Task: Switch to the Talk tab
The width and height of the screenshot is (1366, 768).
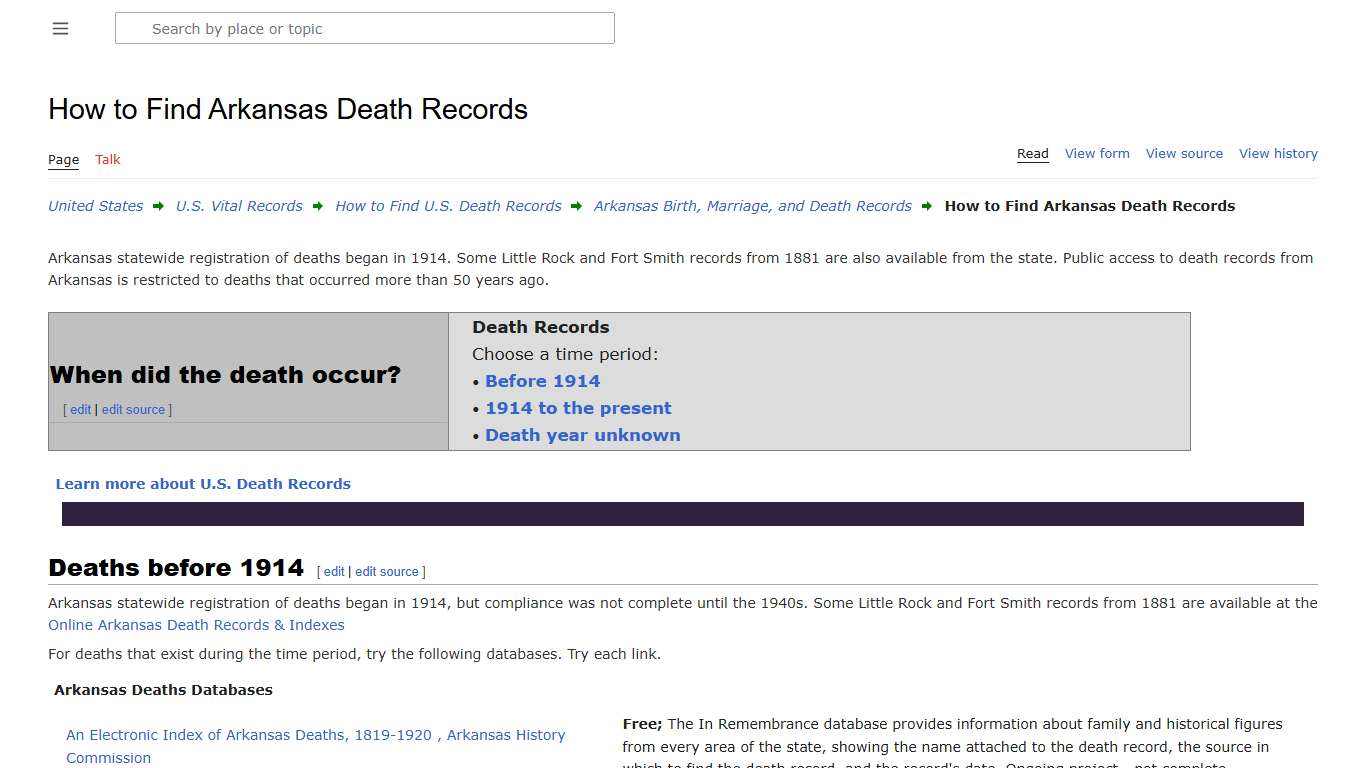Action: (107, 159)
